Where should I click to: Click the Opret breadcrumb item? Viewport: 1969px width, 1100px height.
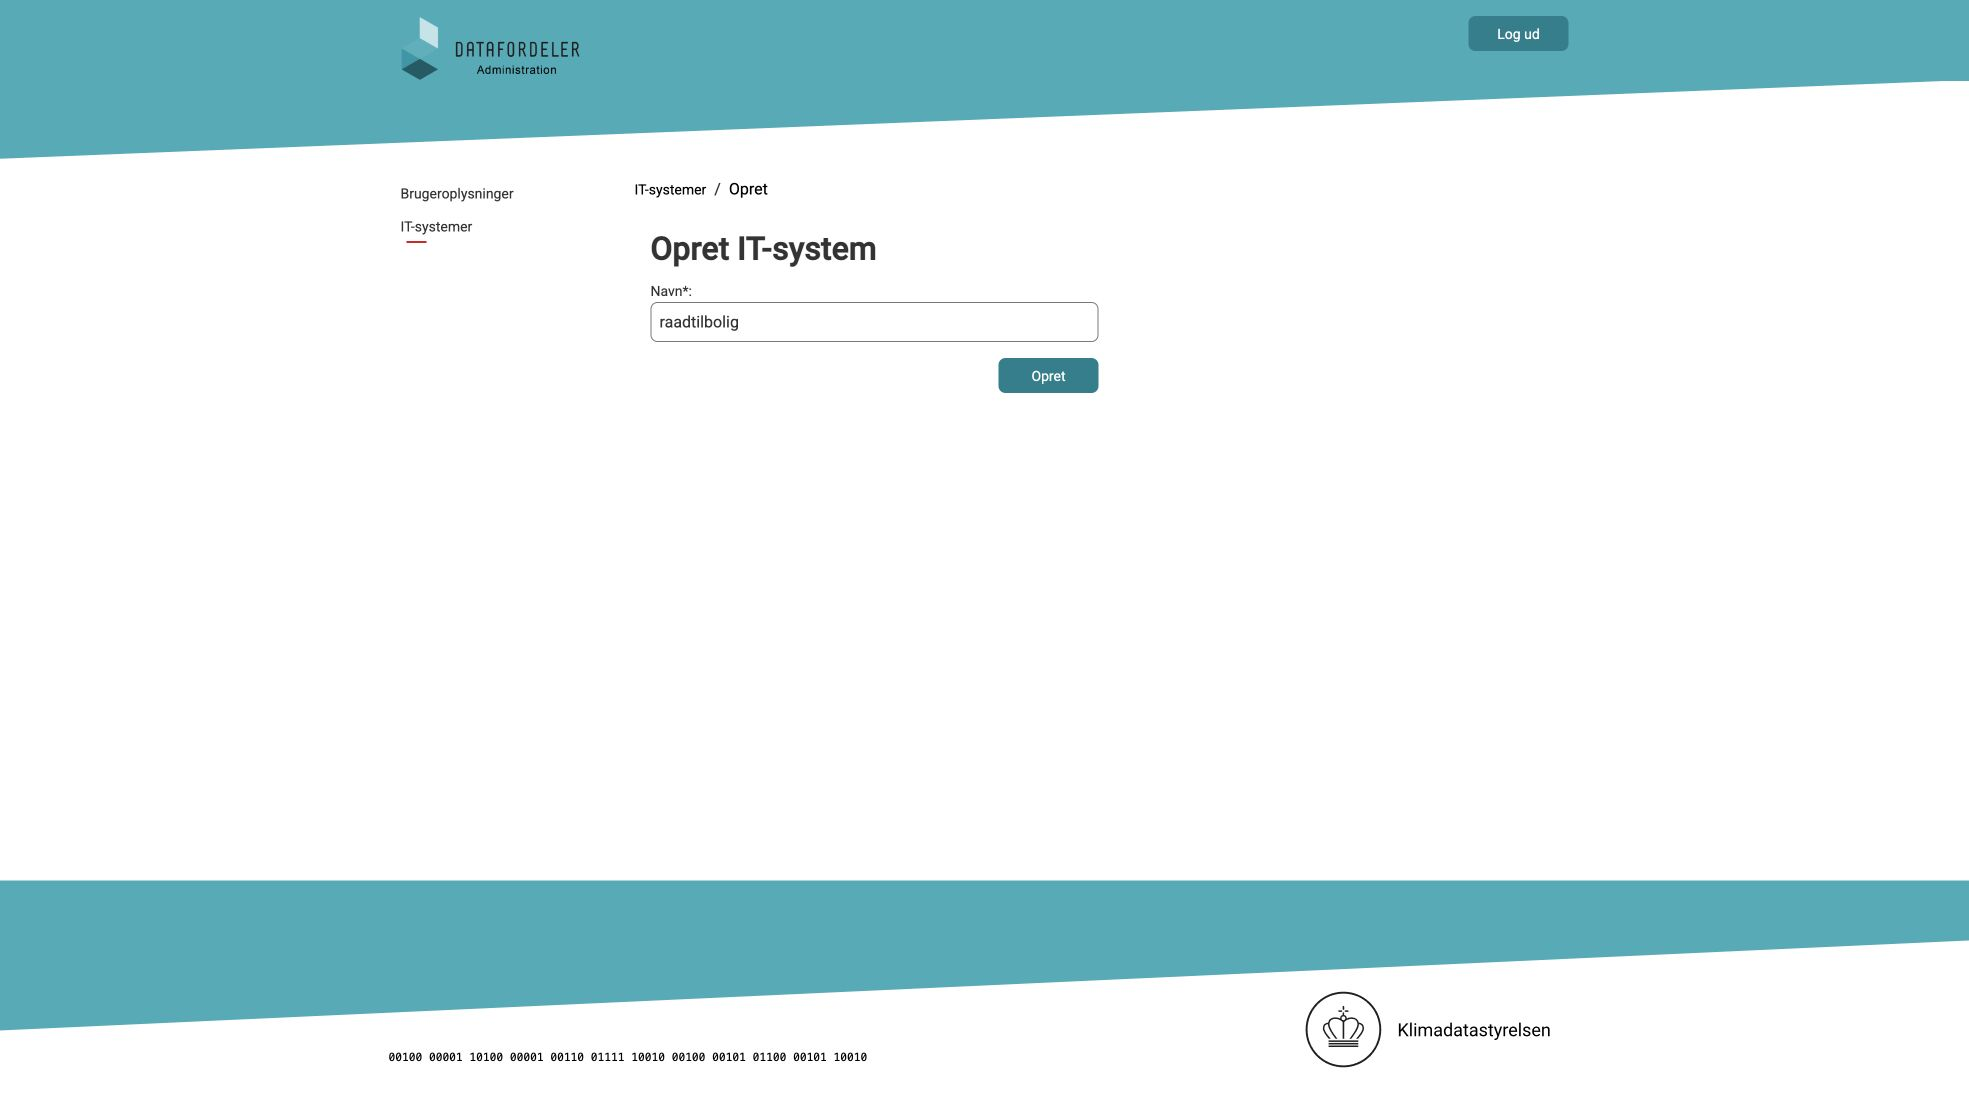tap(748, 189)
